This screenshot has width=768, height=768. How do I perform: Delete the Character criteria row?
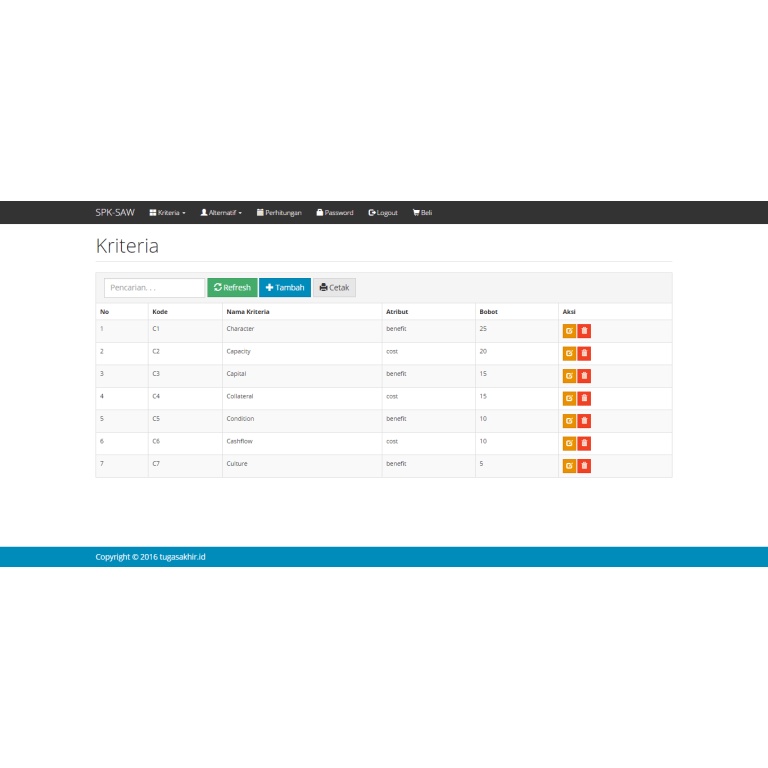coord(584,331)
